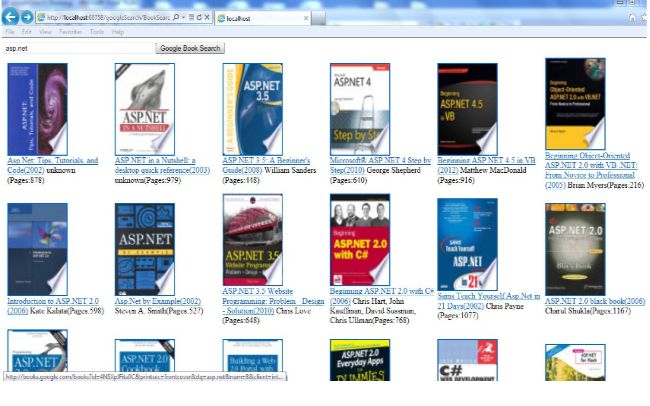Click author text Steven A. Smith(Pages:527)
The width and height of the screenshot is (650, 406).
[x=159, y=311]
